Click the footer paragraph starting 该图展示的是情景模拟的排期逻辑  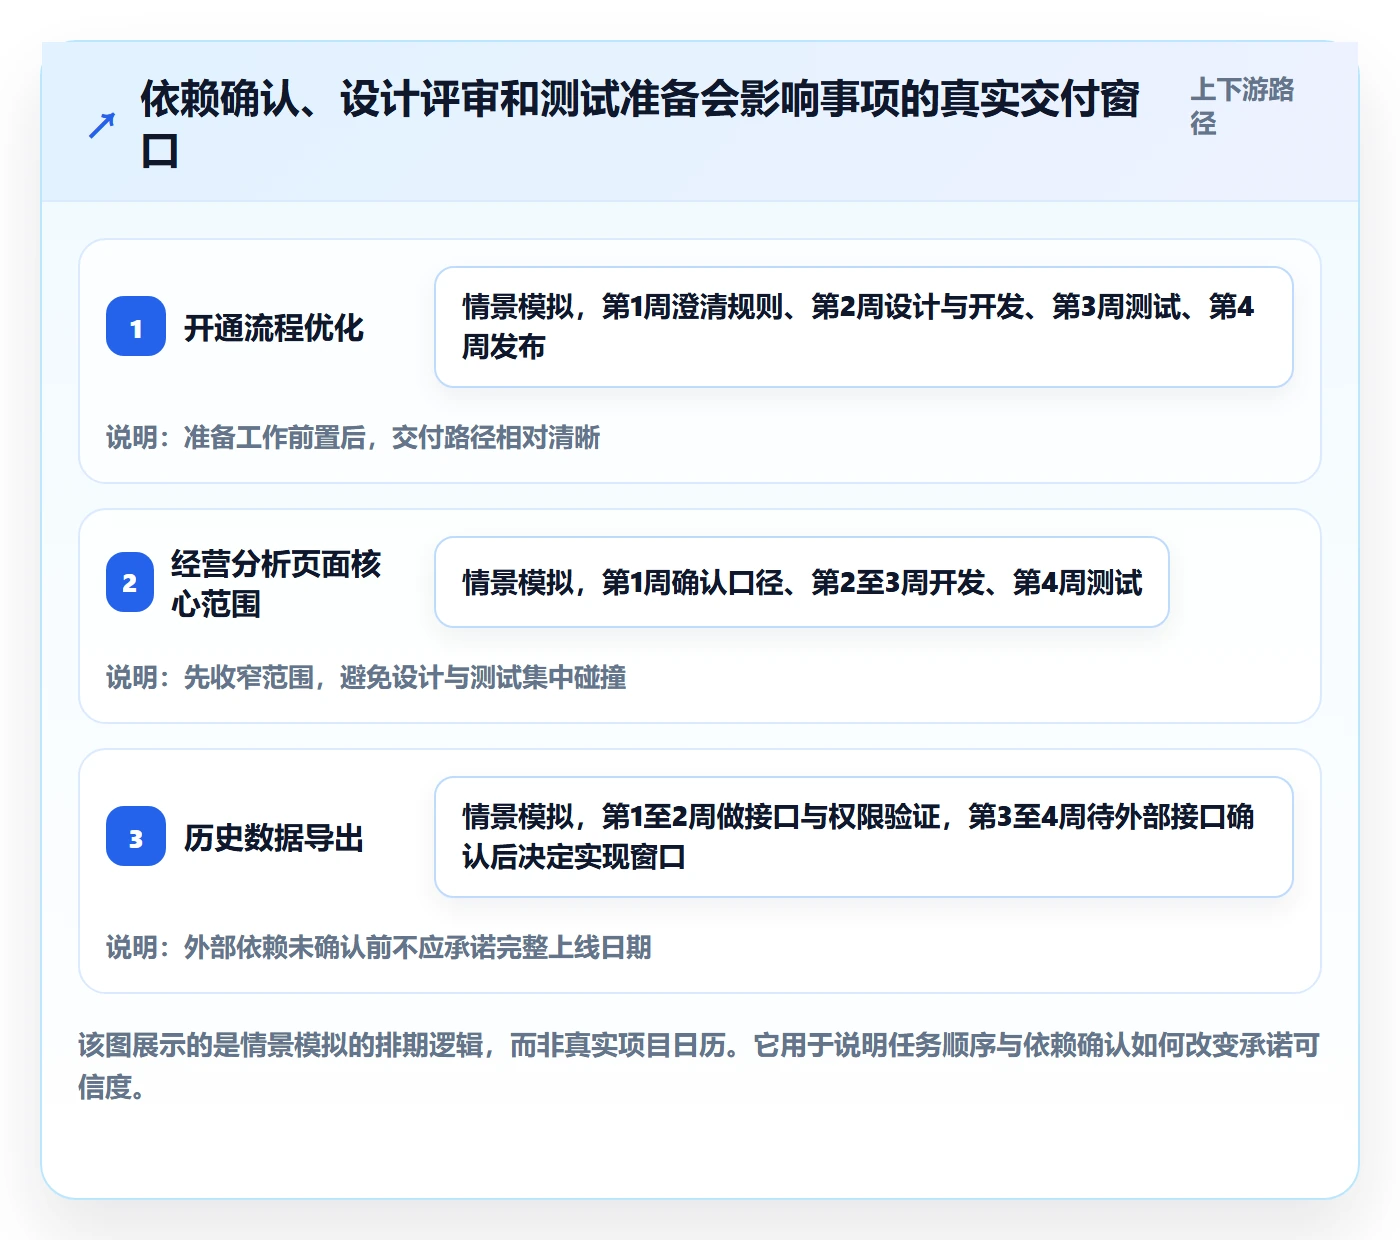[x=699, y=1066]
